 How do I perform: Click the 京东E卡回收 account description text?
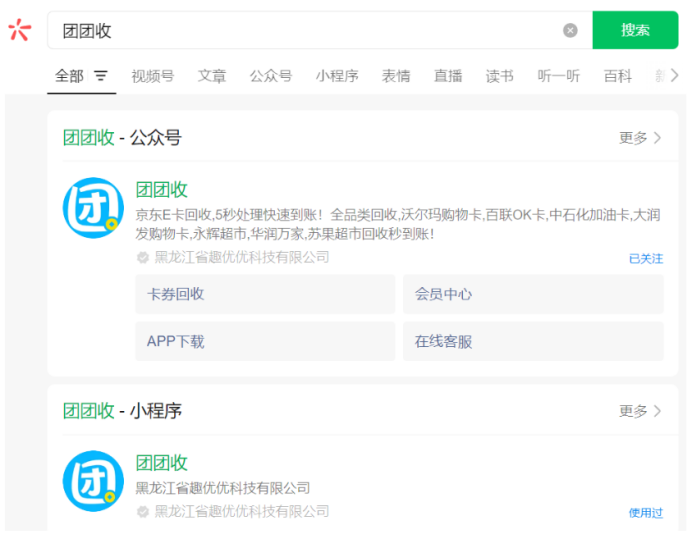click(398, 224)
